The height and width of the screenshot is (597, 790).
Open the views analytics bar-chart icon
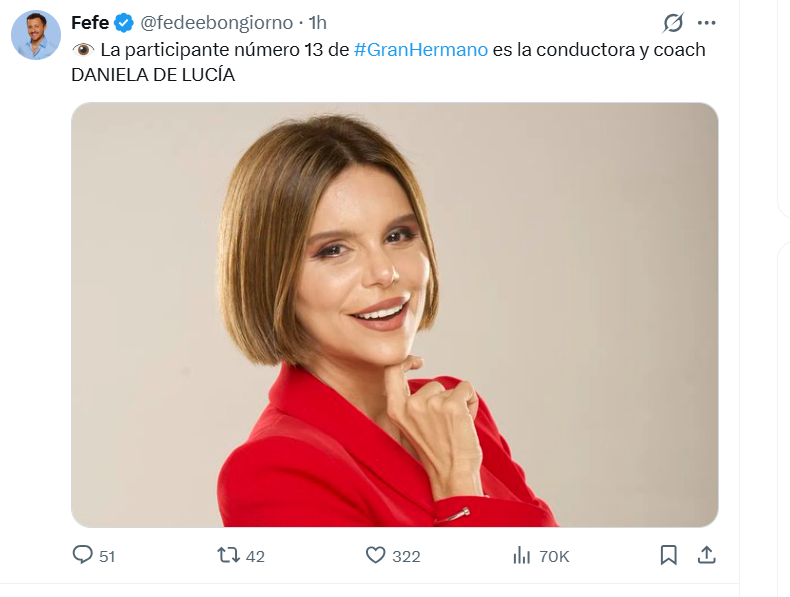521,555
